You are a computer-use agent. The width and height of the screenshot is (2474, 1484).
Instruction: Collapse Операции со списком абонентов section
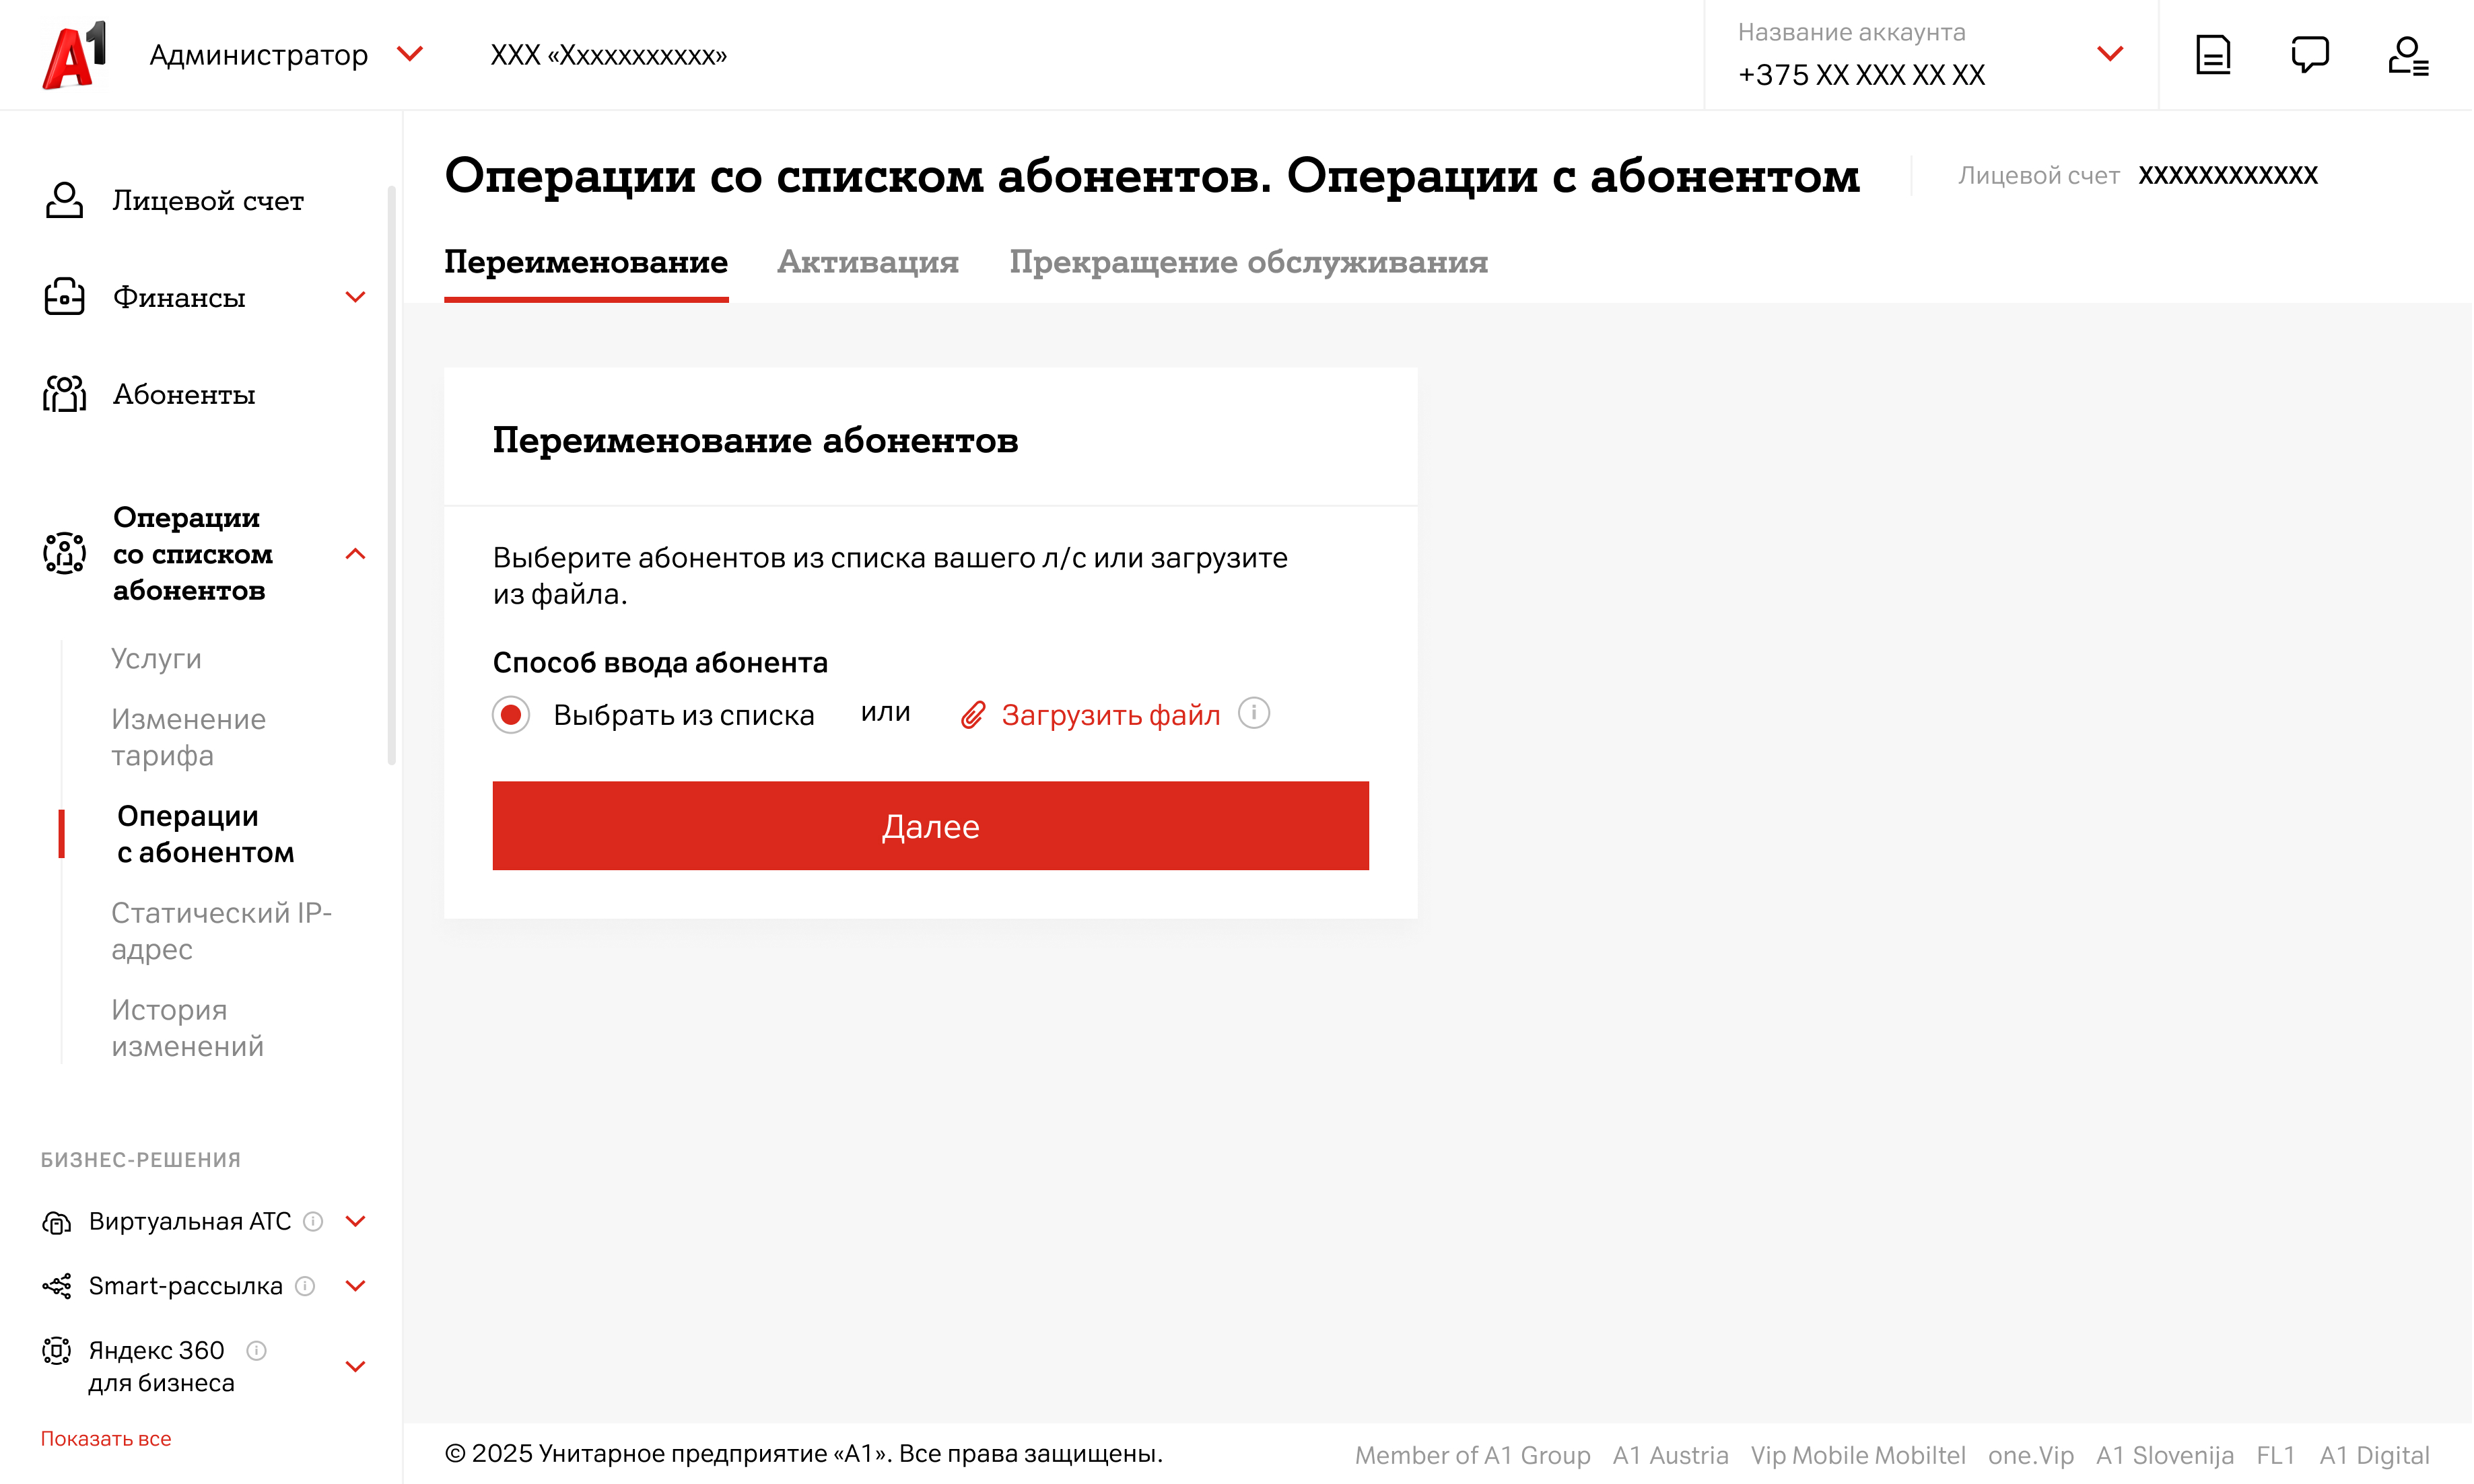355,554
